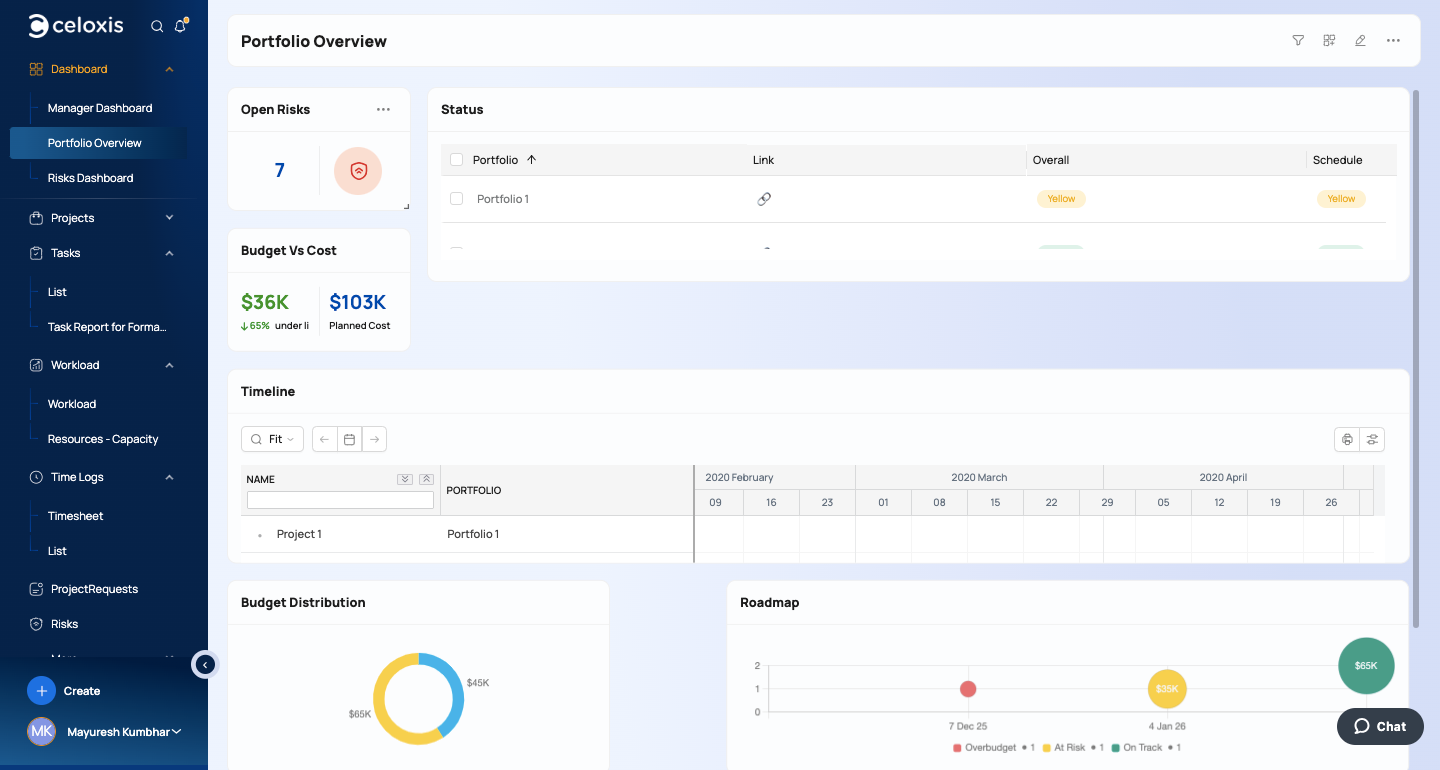The width and height of the screenshot is (1440, 770).
Task: Click the timeline NAME filter input field
Action: click(x=340, y=500)
